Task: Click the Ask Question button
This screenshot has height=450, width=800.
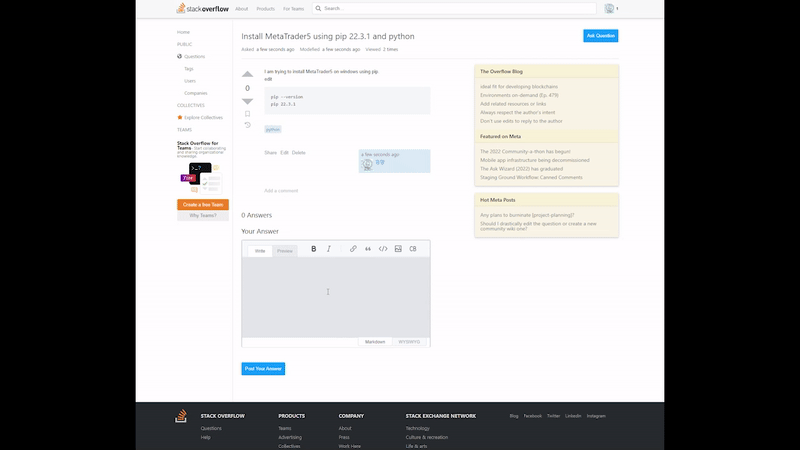Action: click(x=601, y=36)
